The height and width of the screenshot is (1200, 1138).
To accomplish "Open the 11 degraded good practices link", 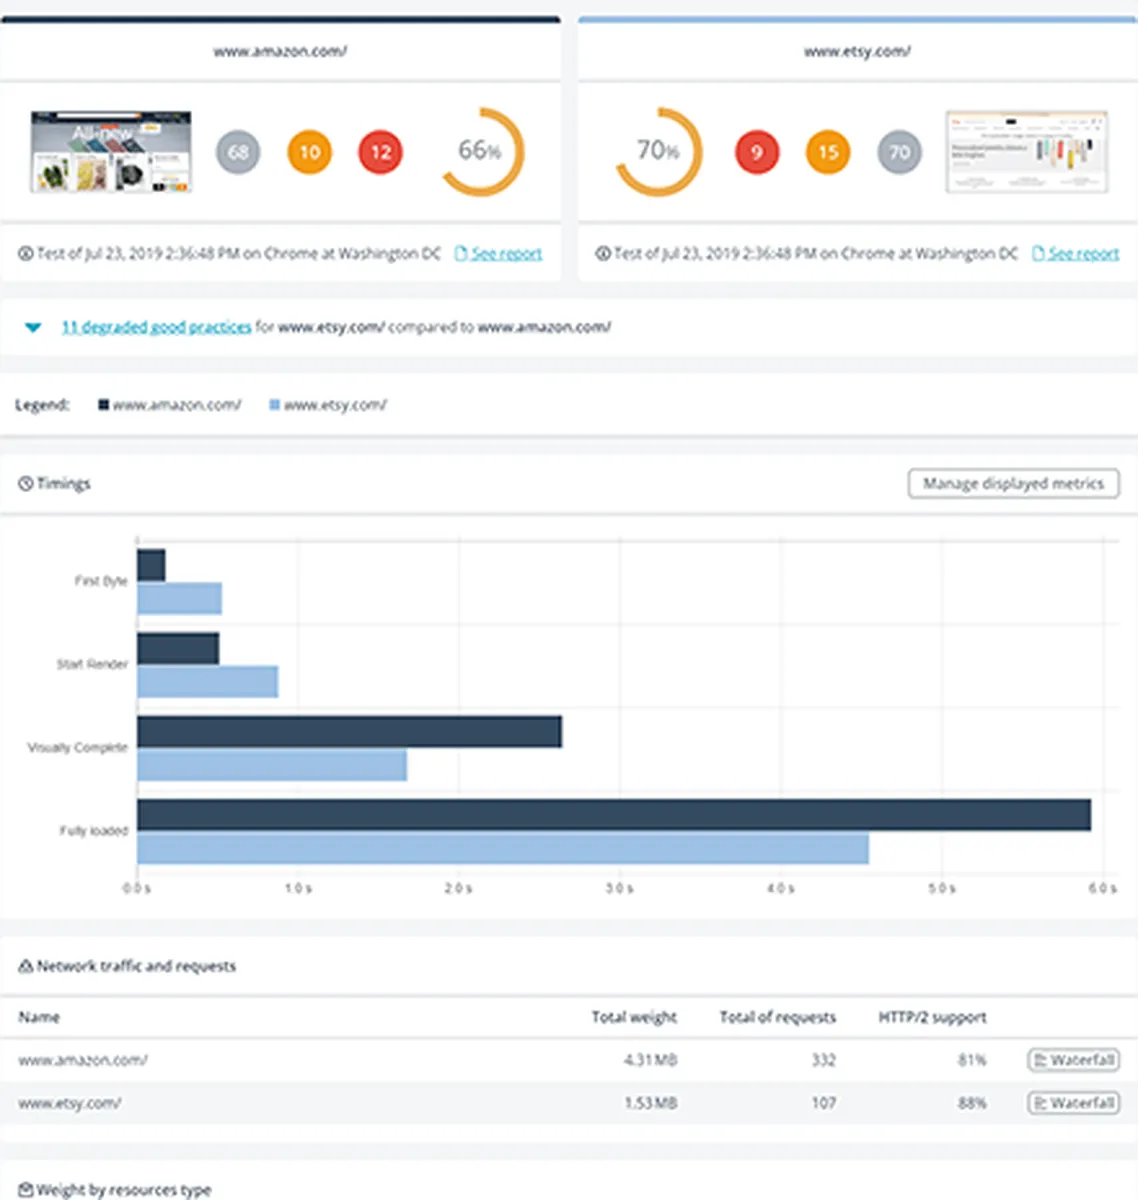I will tap(156, 327).
